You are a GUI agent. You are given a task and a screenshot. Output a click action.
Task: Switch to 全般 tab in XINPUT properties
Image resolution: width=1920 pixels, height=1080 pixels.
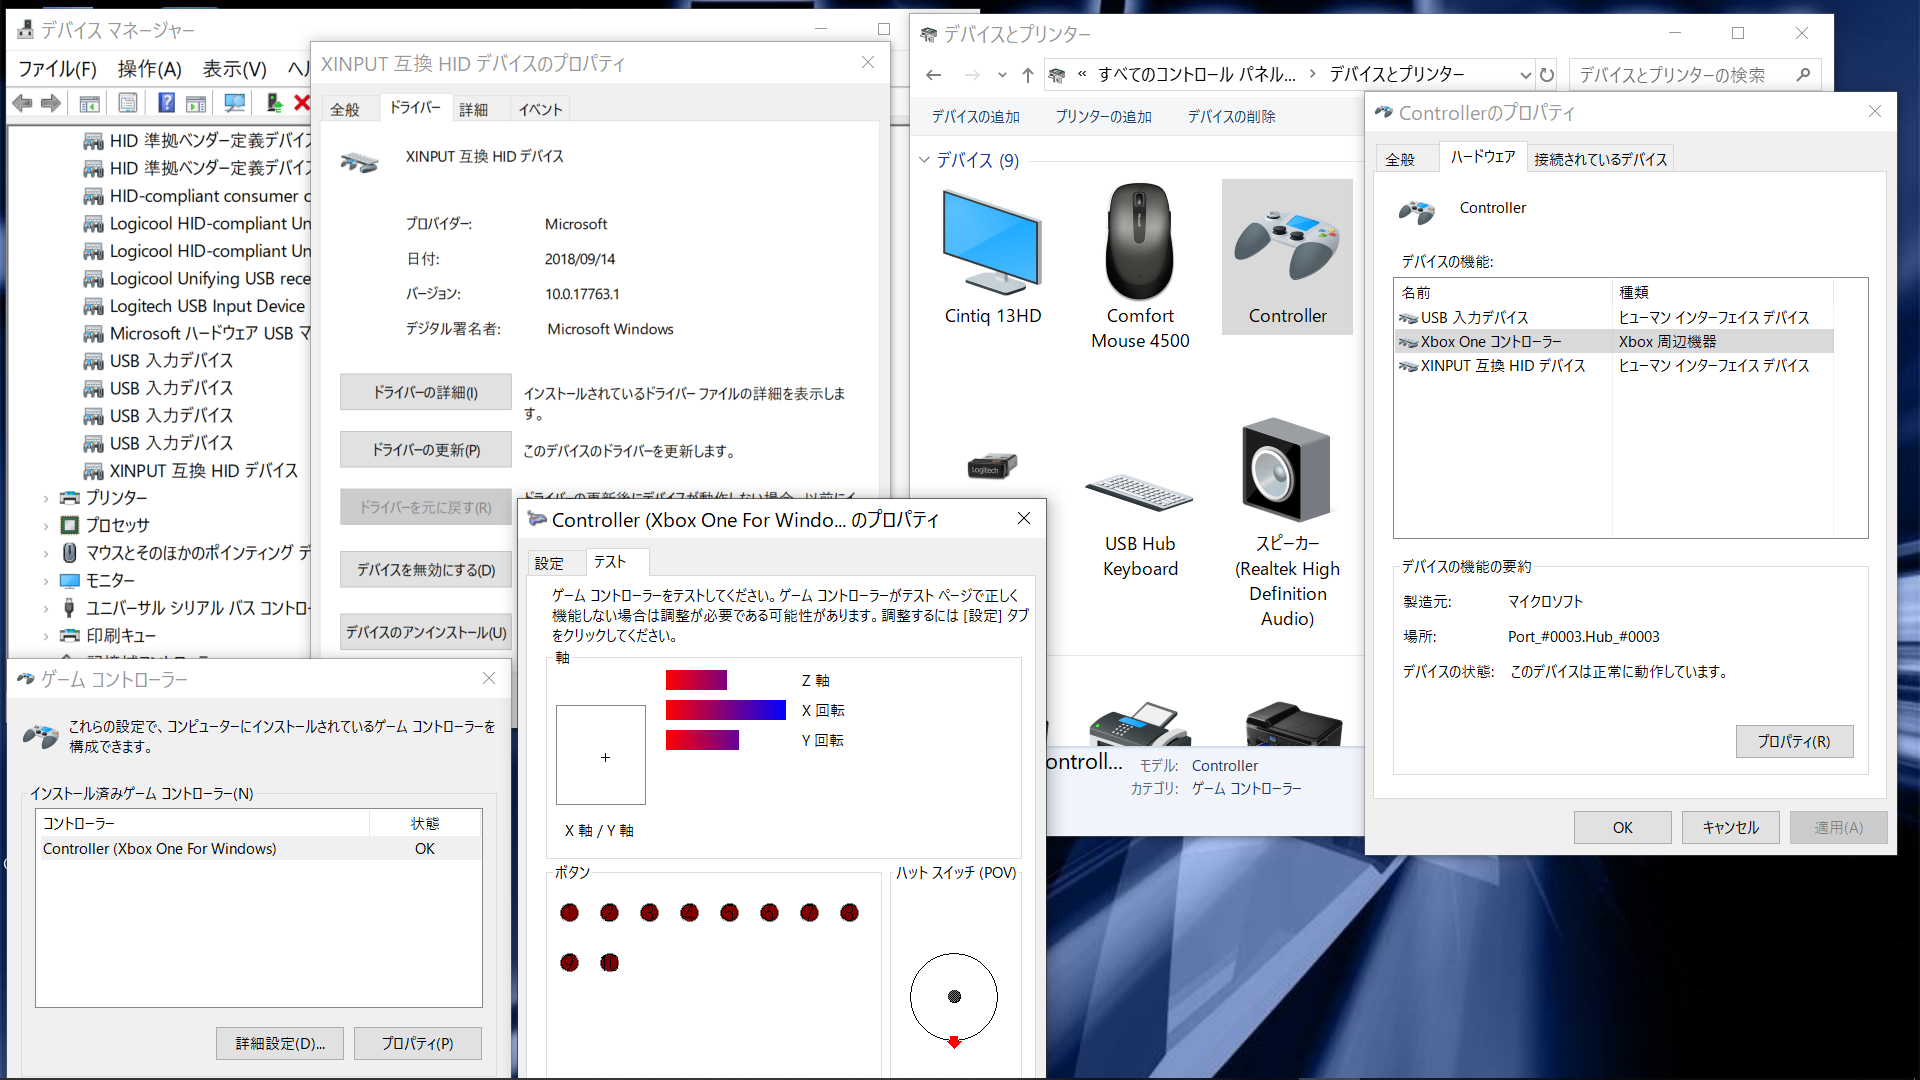(345, 109)
